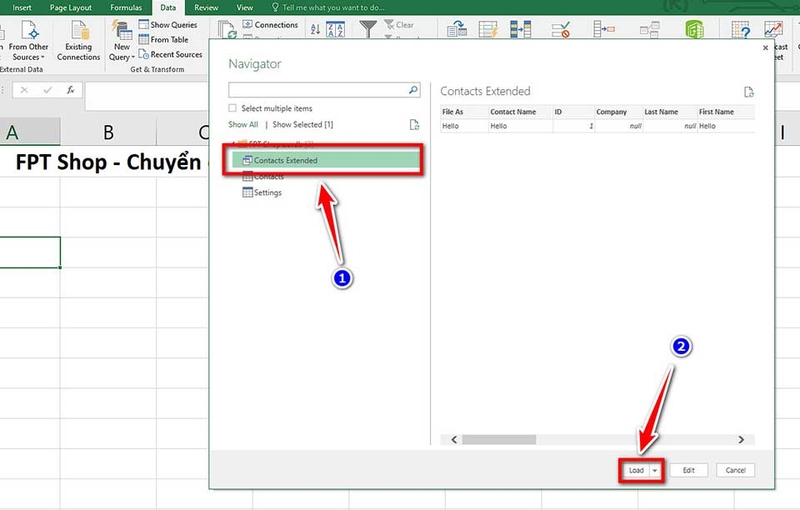Open the Sort dialog icon
Image resolution: width=800 pixels, height=510 pixels.
(x=335, y=29)
